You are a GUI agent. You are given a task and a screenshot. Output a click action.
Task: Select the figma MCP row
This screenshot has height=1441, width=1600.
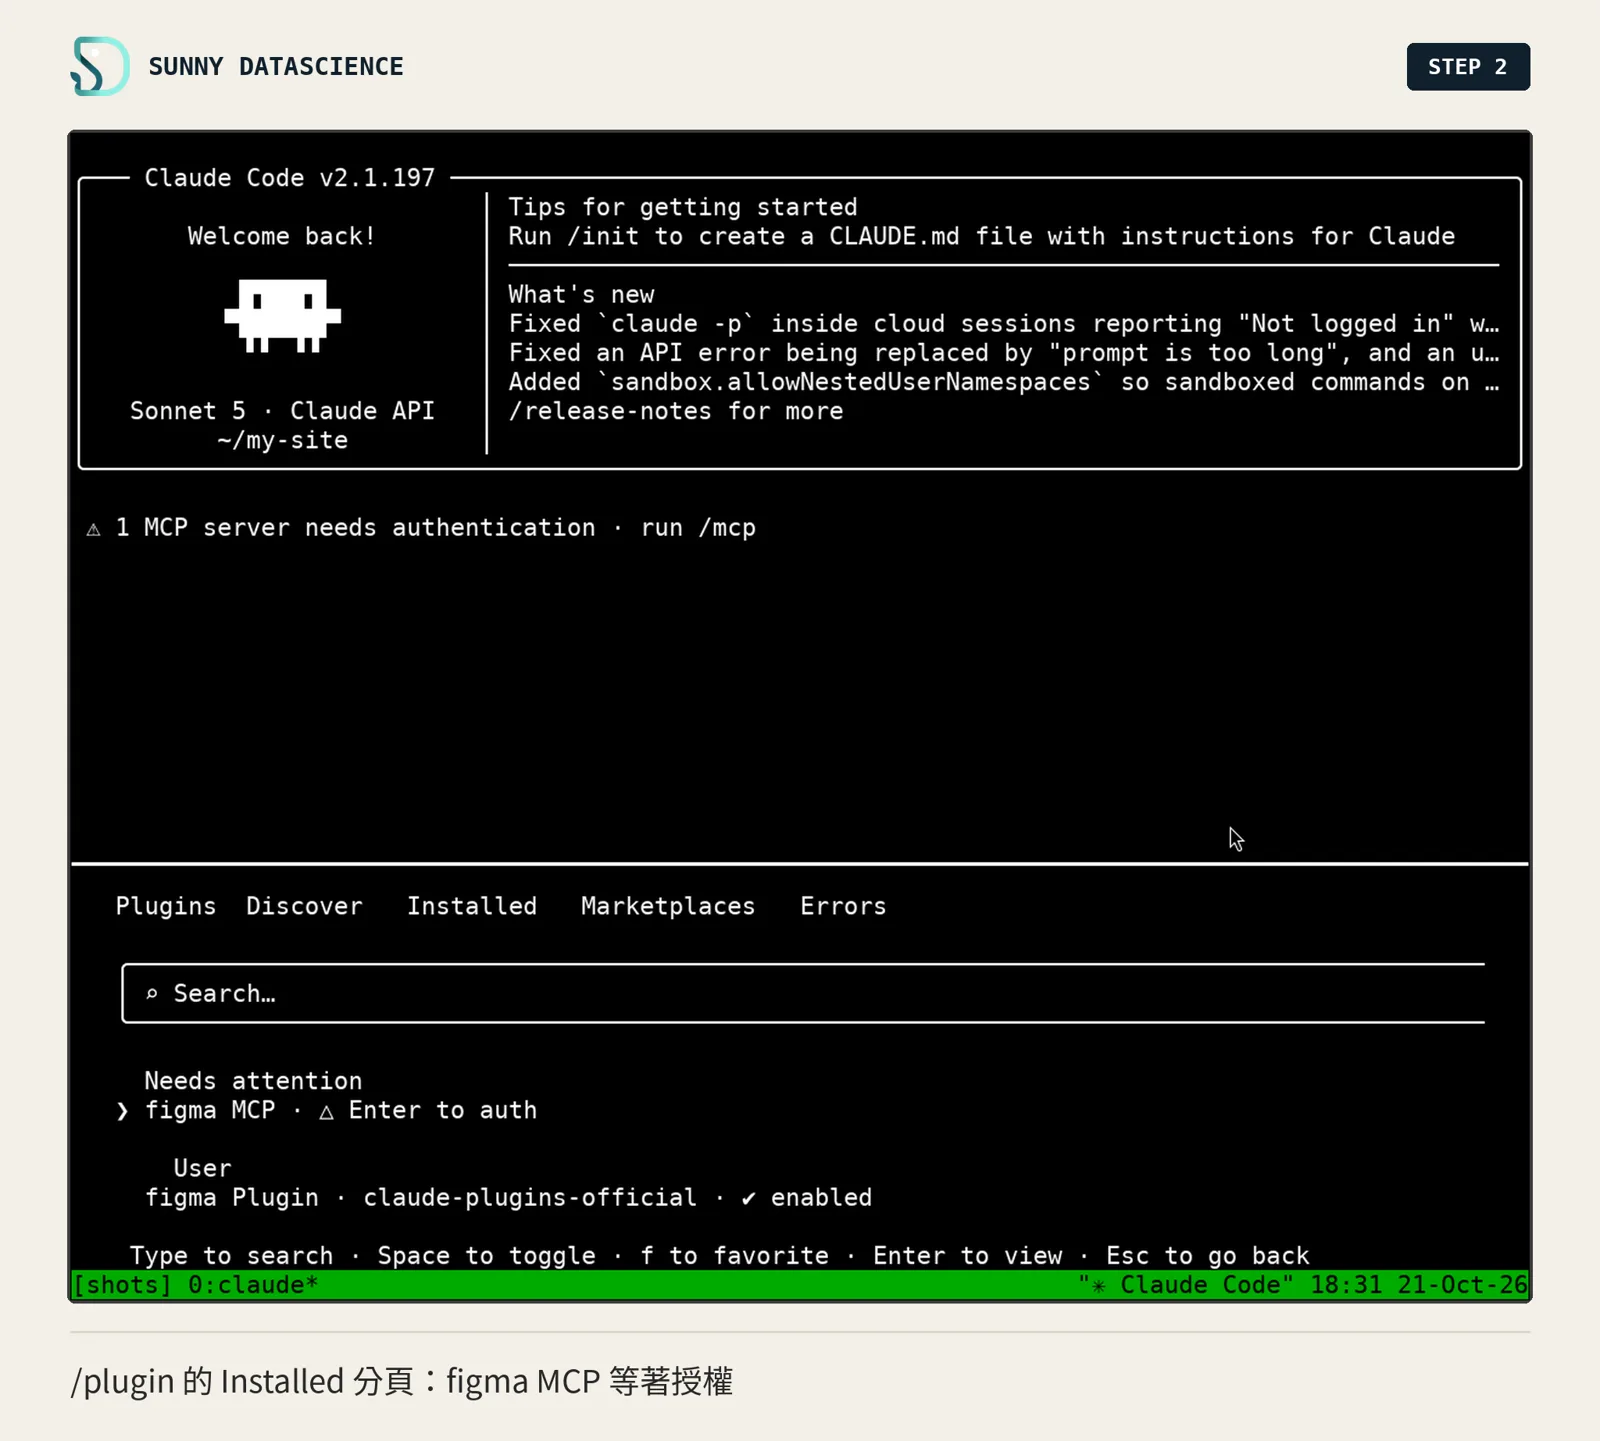327,1111
